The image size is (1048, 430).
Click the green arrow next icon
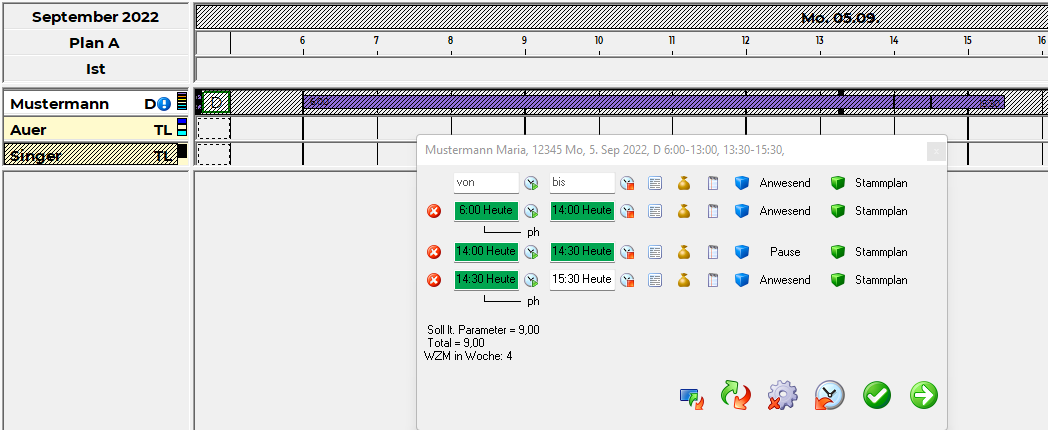pyautogui.click(x=923, y=396)
